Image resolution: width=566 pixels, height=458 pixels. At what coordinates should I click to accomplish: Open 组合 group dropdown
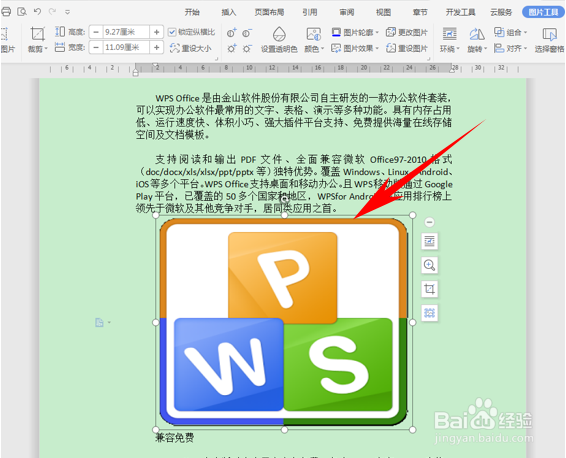pos(510,32)
